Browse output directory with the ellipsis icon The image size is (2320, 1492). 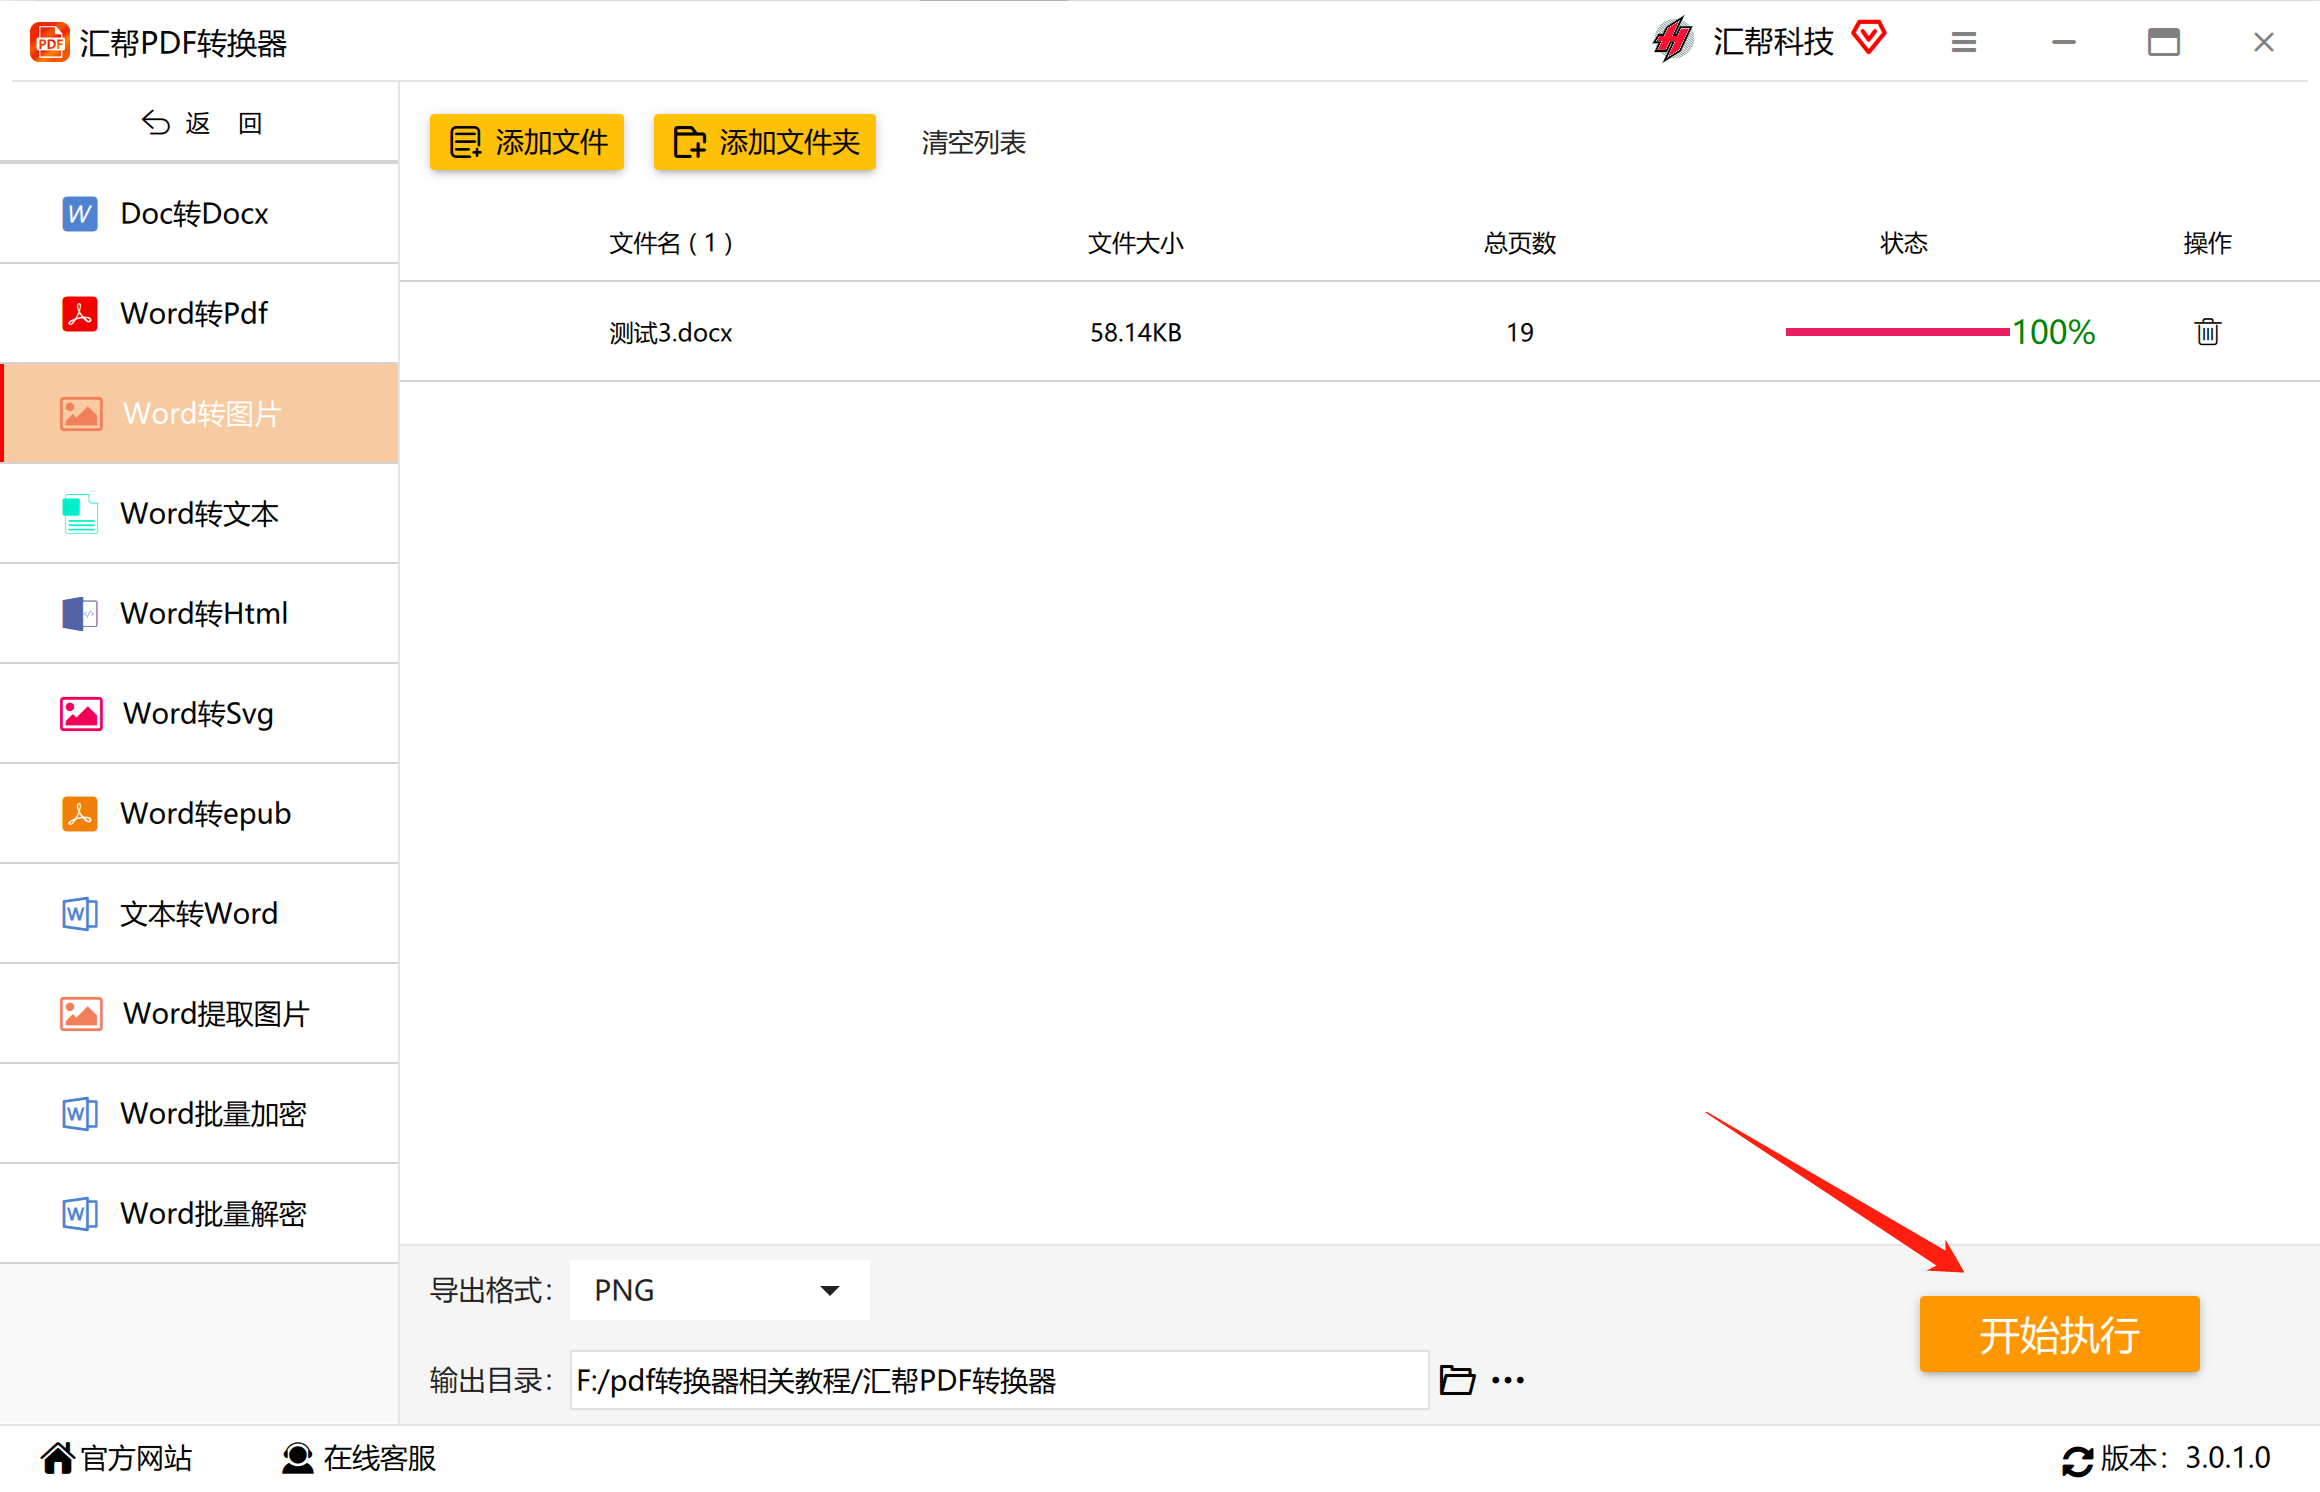click(x=1508, y=1380)
